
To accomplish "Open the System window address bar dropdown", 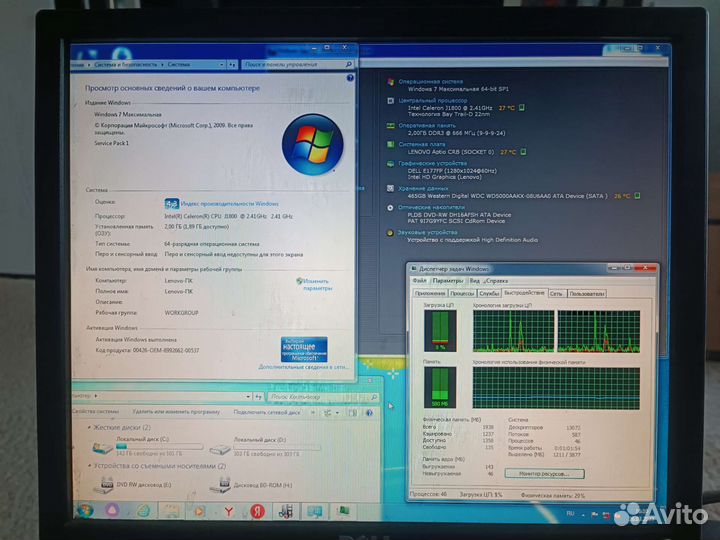I will coord(221,65).
